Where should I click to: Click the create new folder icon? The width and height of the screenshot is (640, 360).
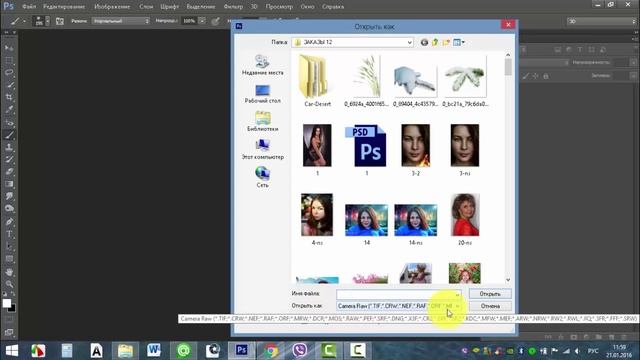446,42
